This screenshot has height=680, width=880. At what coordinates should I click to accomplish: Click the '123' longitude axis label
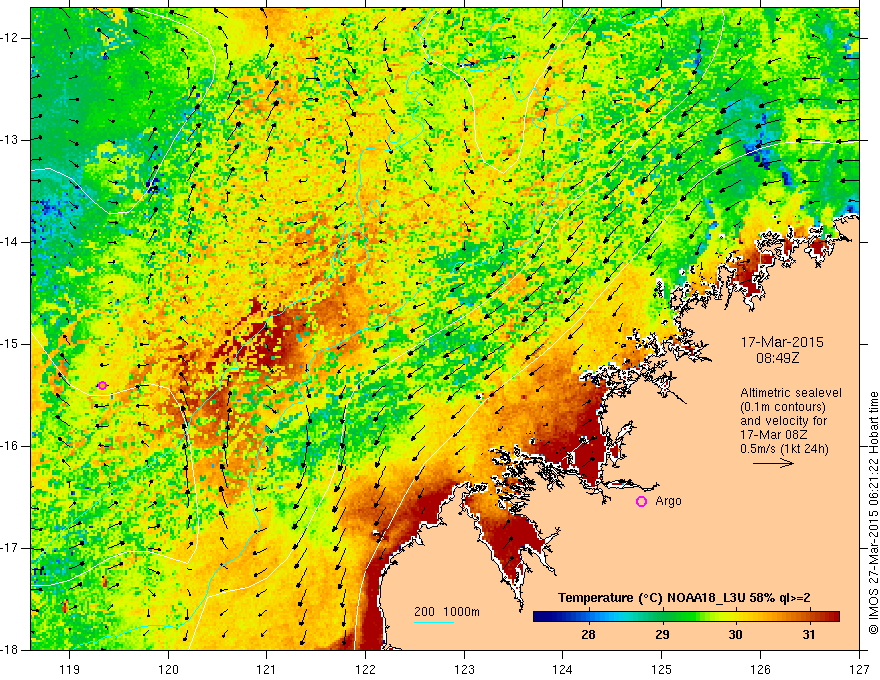[x=464, y=669]
